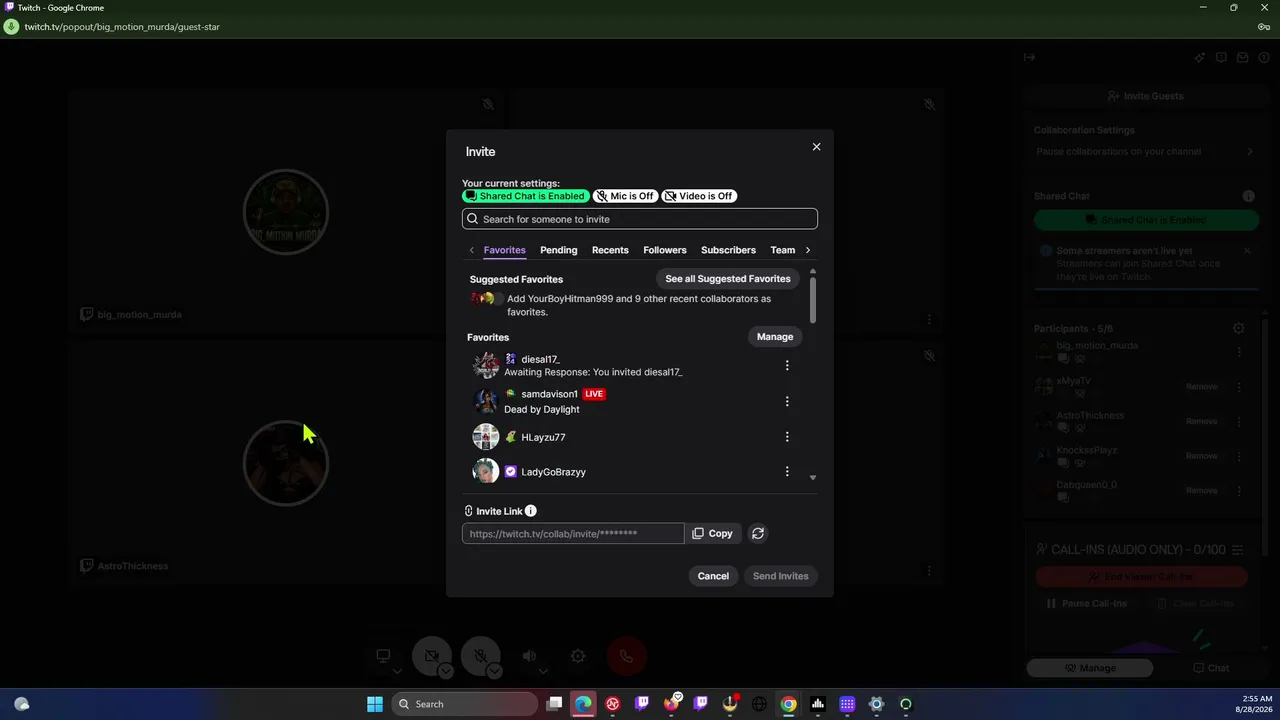This screenshot has width=1280, height=720.
Task: Click the speaker volume icon in call controls
Action: click(529, 656)
